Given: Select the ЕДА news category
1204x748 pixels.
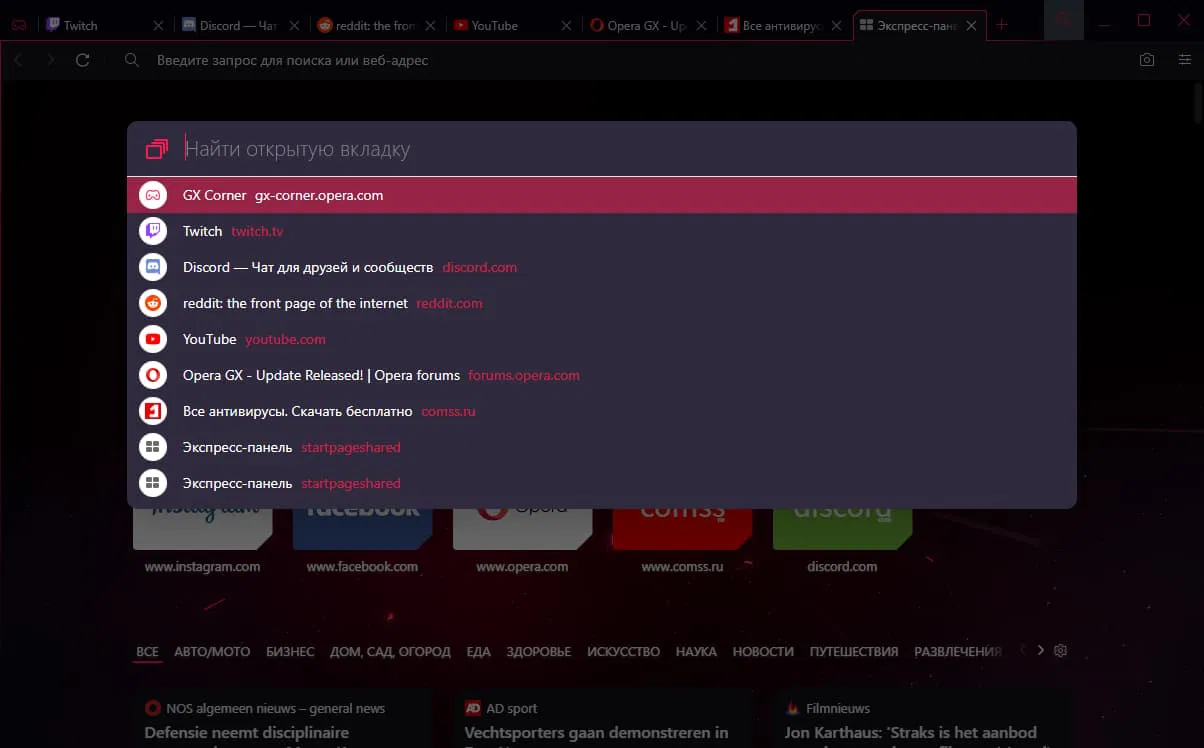Looking at the screenshot, I should (479, 651).
